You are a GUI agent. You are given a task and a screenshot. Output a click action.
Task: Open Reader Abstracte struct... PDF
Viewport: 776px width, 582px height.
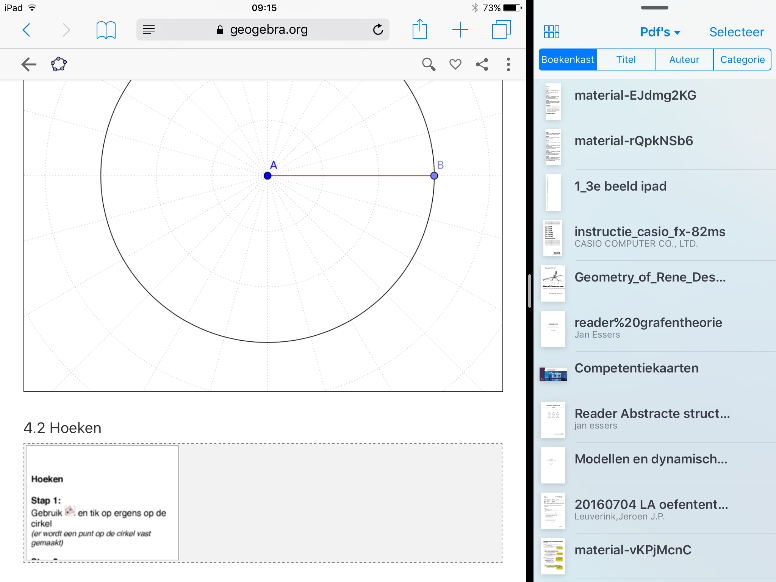coord(657,421)
